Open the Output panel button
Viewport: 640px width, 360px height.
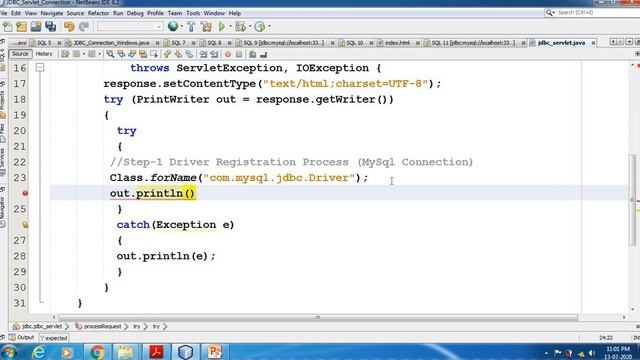(x=22, y=338)
